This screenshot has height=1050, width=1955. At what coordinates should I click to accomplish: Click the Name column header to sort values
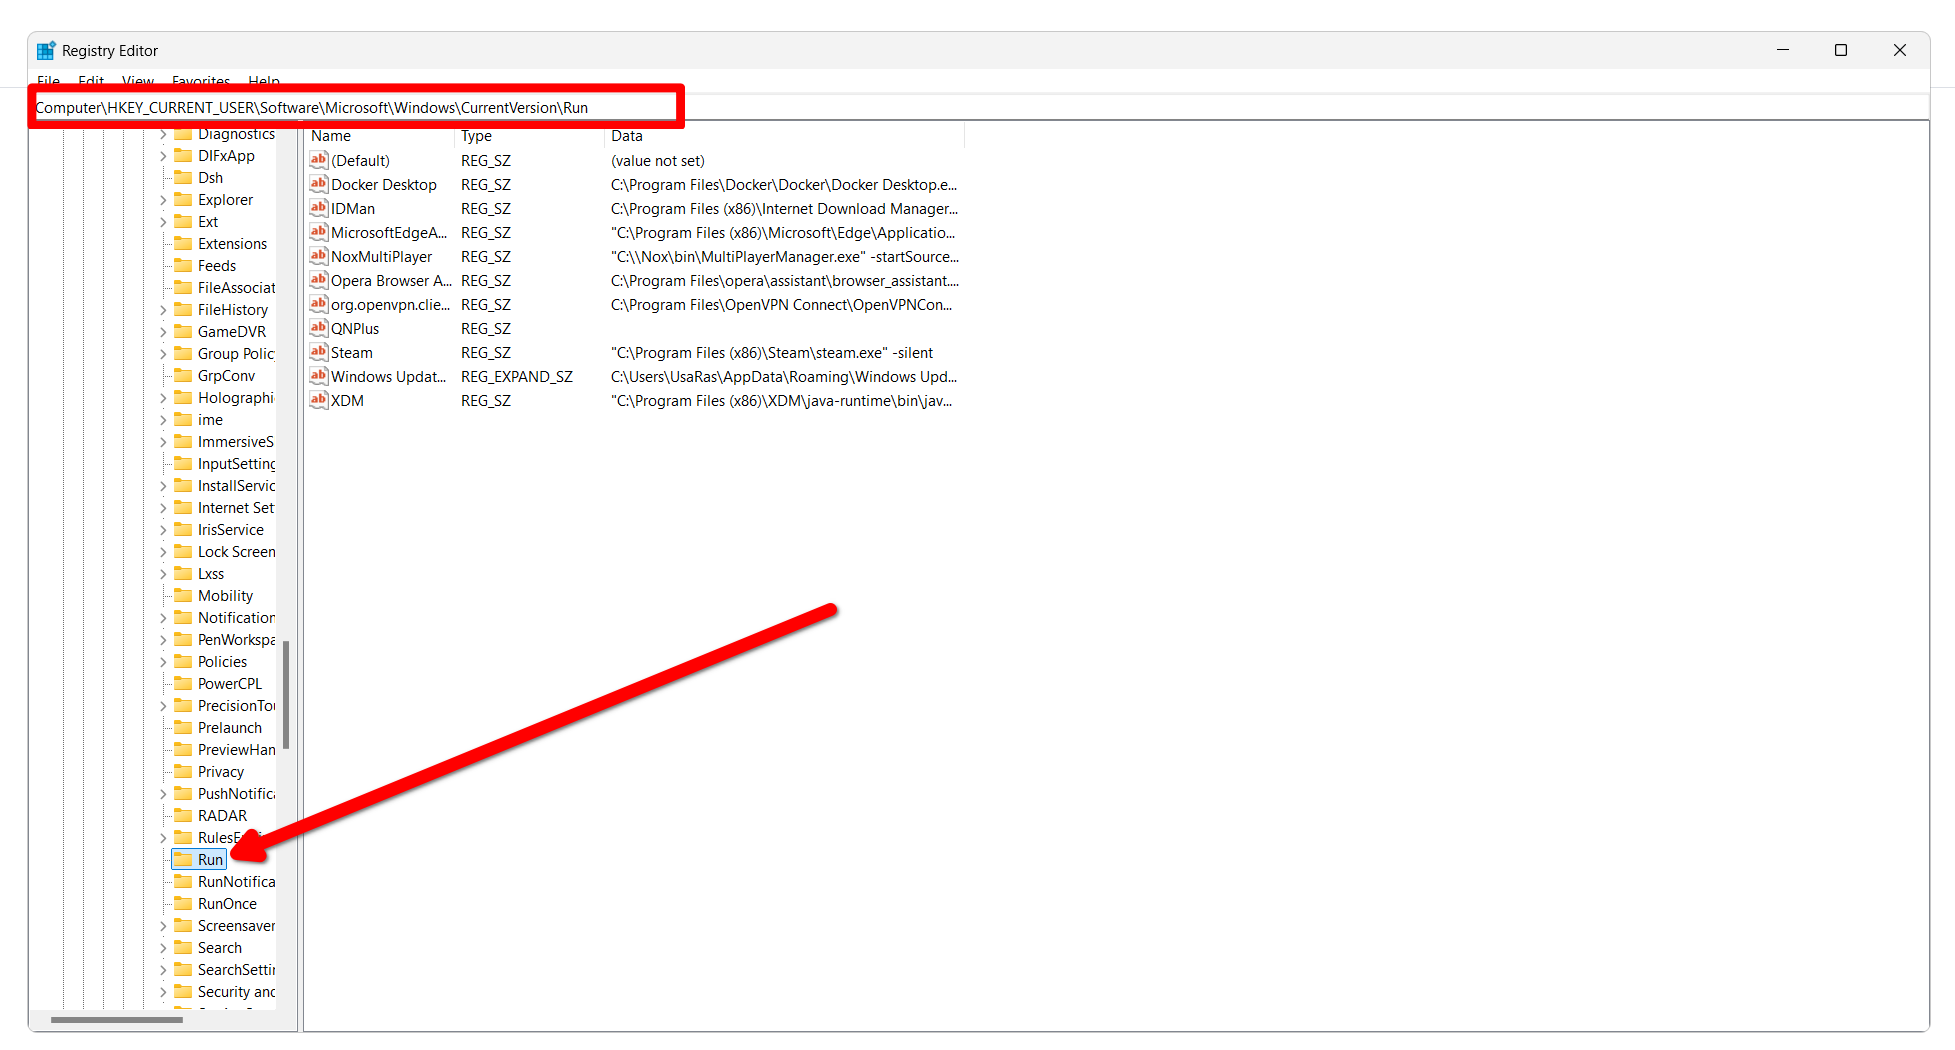[x=330, y=135]
